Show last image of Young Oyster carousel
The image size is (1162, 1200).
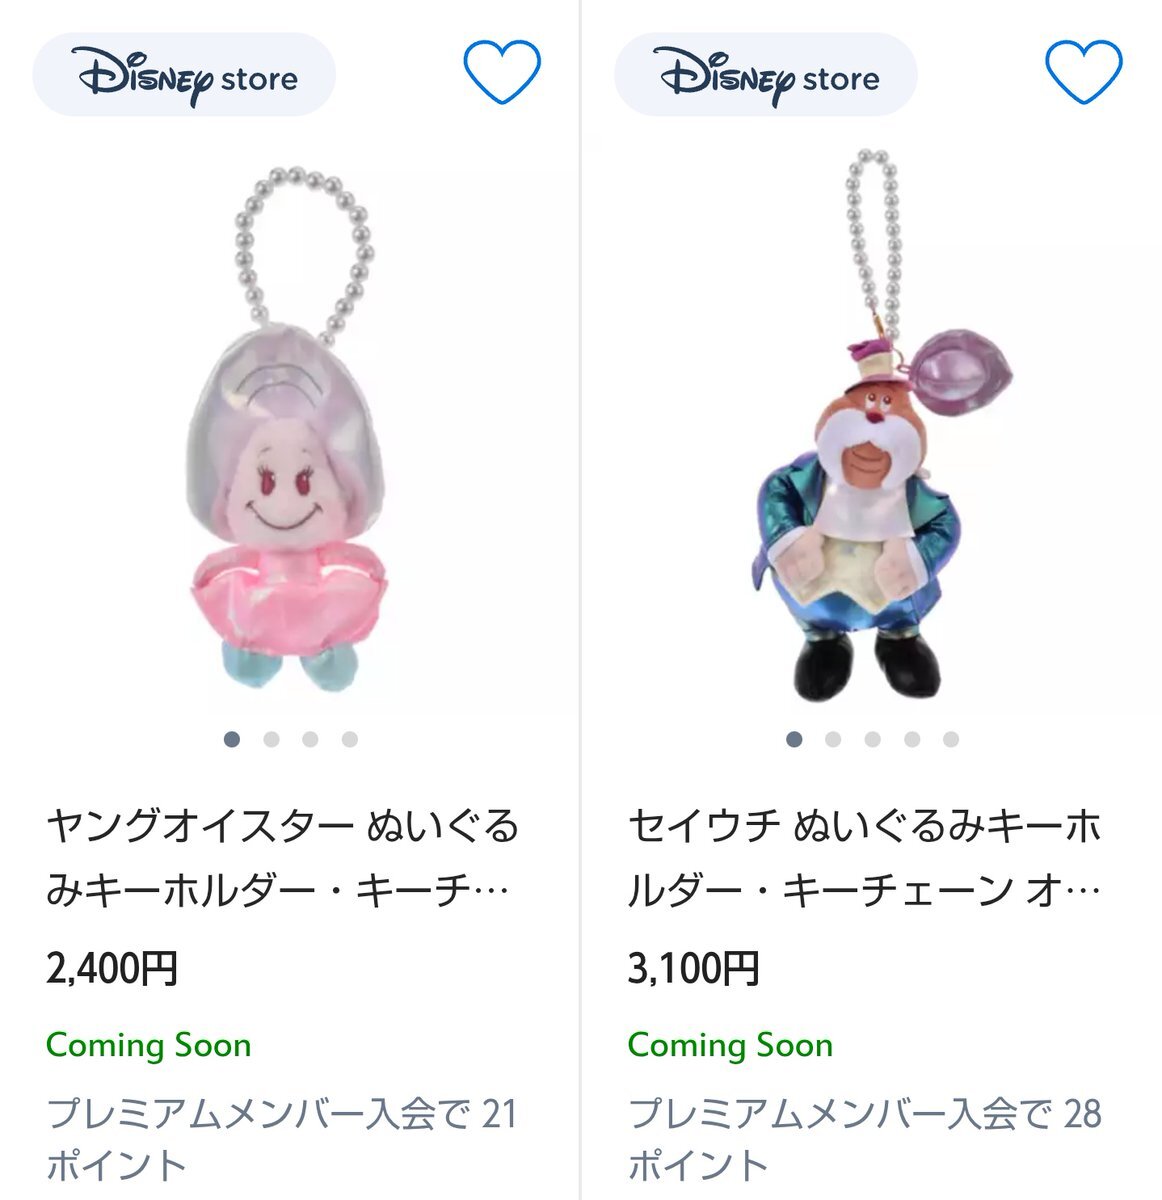(x=349, y=740)
